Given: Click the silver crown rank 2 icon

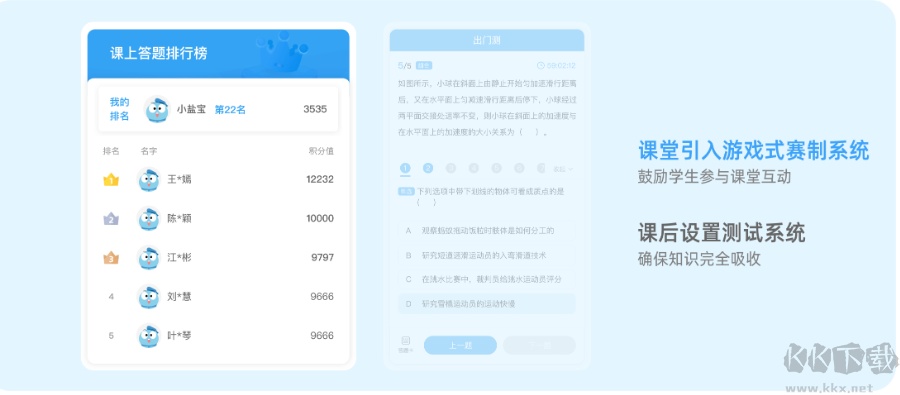Looking at the screenshot, I should (x=111, y=219).
